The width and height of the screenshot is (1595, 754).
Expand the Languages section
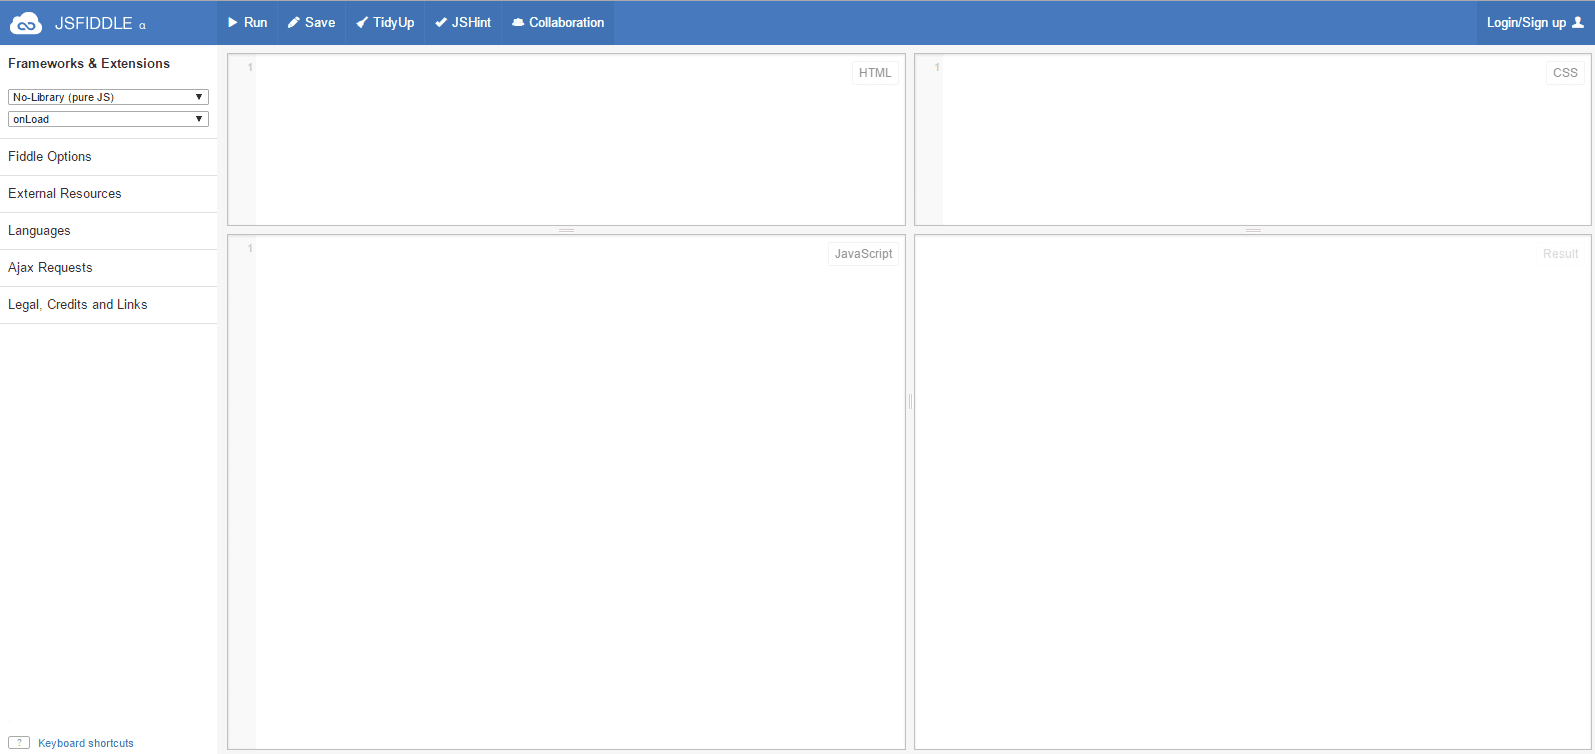coord(108,231)
